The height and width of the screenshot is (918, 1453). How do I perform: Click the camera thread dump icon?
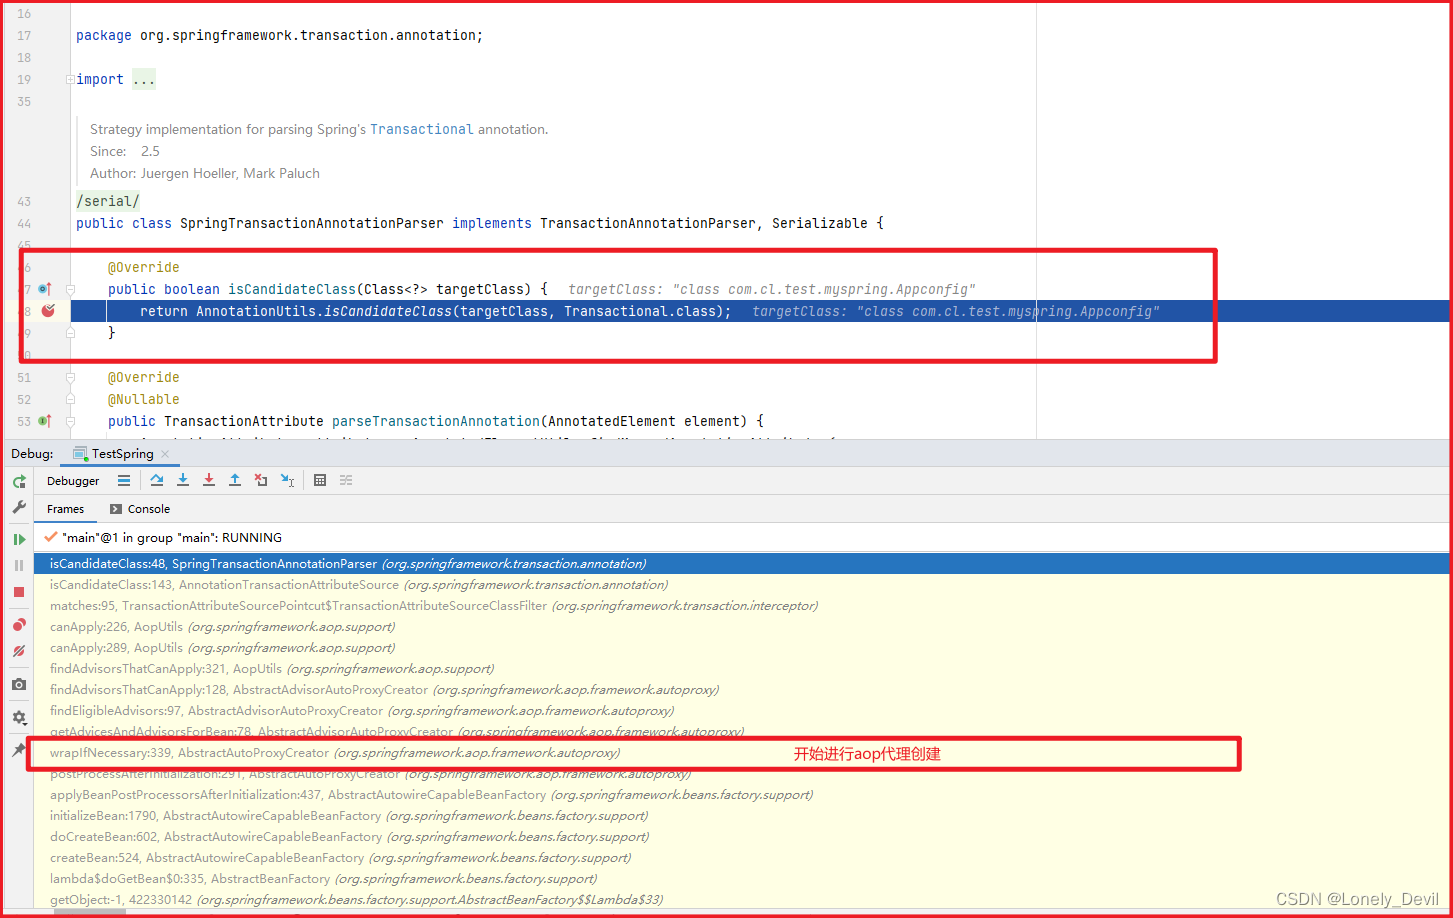tap(19, 685)
